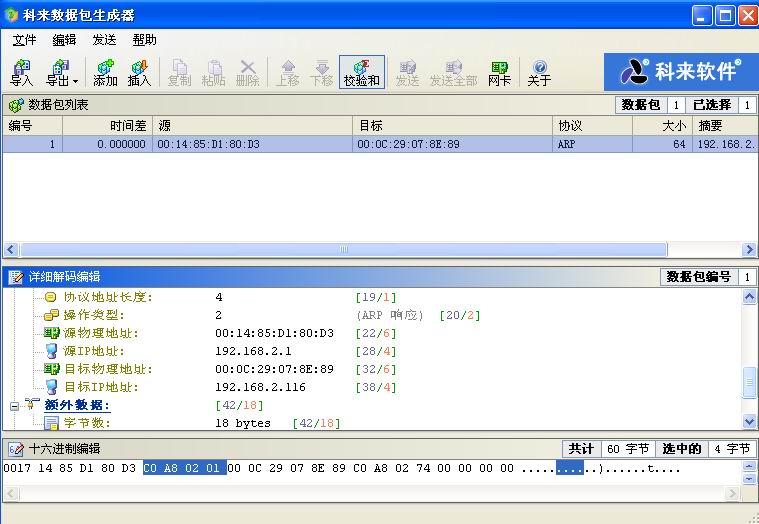Open the 文件 menu
Viewport: 759px width, 524px height.
tap(24, 40)
